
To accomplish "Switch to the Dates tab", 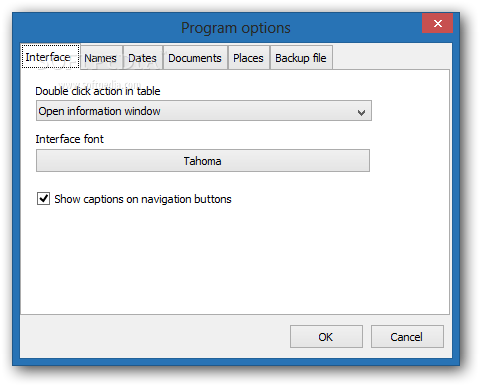I will pos(142,58).
